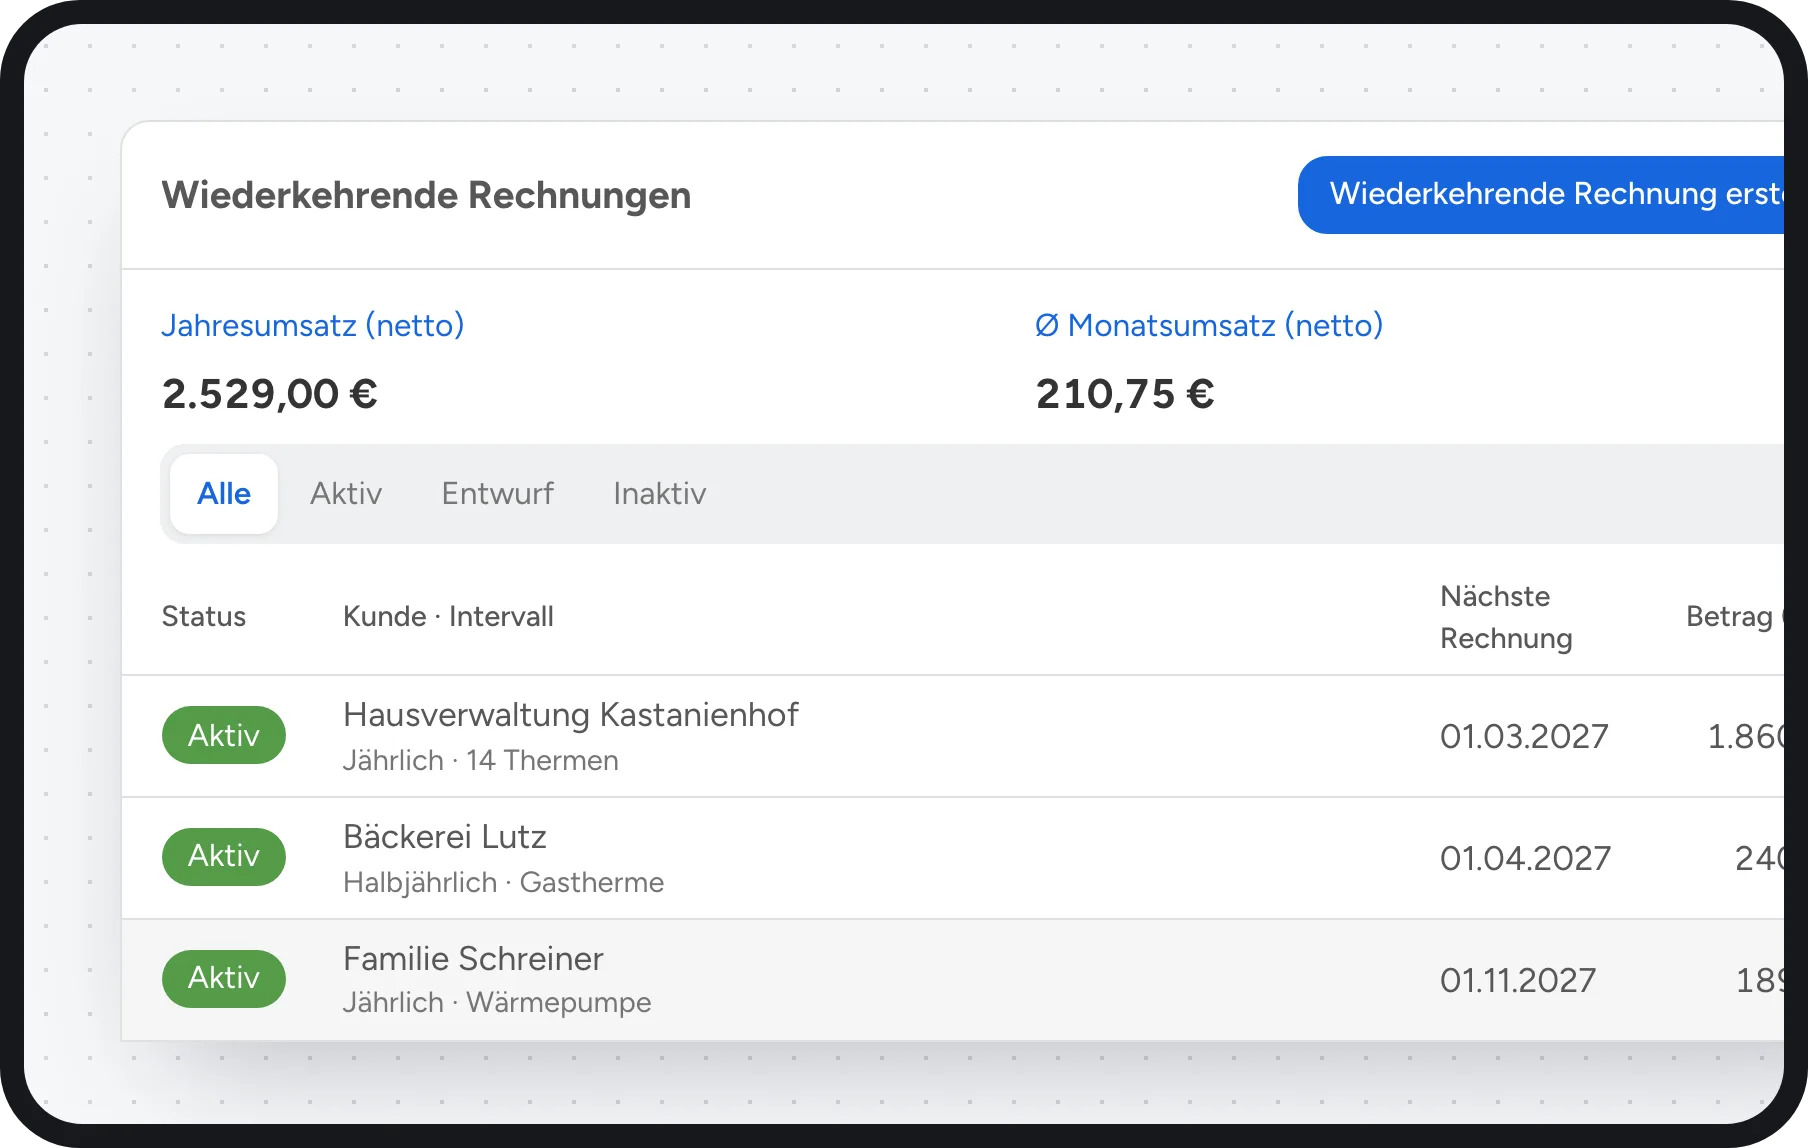
Task: Click the Aktiv badge for Familie Schreiner
Action: point(224,979)
